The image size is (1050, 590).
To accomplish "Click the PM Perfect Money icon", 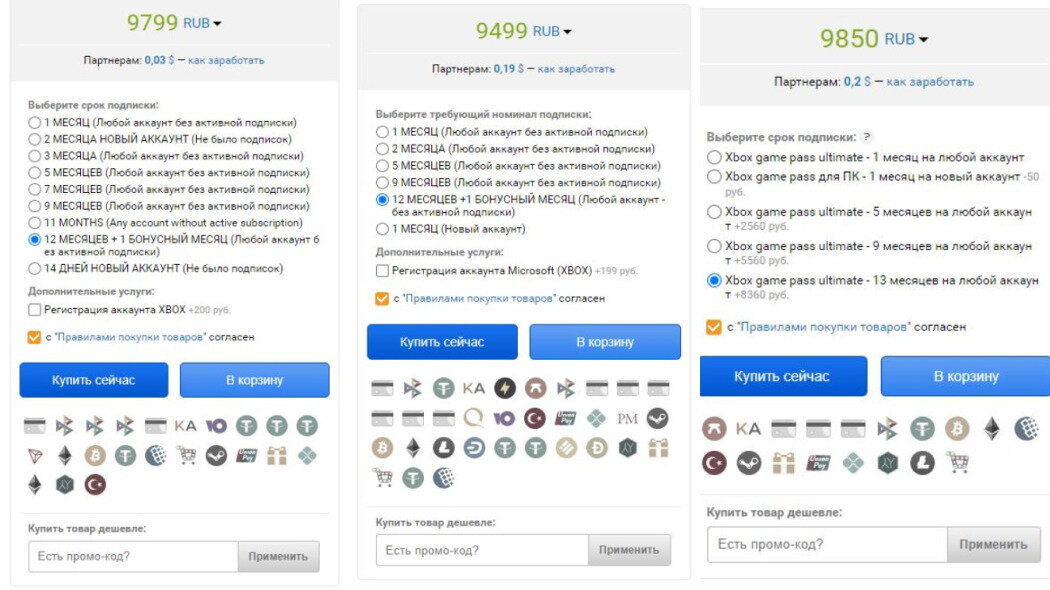I will 627,419.
